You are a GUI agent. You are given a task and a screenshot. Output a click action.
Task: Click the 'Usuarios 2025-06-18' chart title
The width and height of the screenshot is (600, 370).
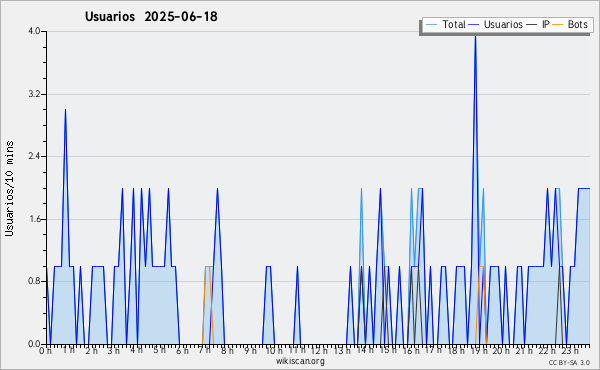[151, 16]
